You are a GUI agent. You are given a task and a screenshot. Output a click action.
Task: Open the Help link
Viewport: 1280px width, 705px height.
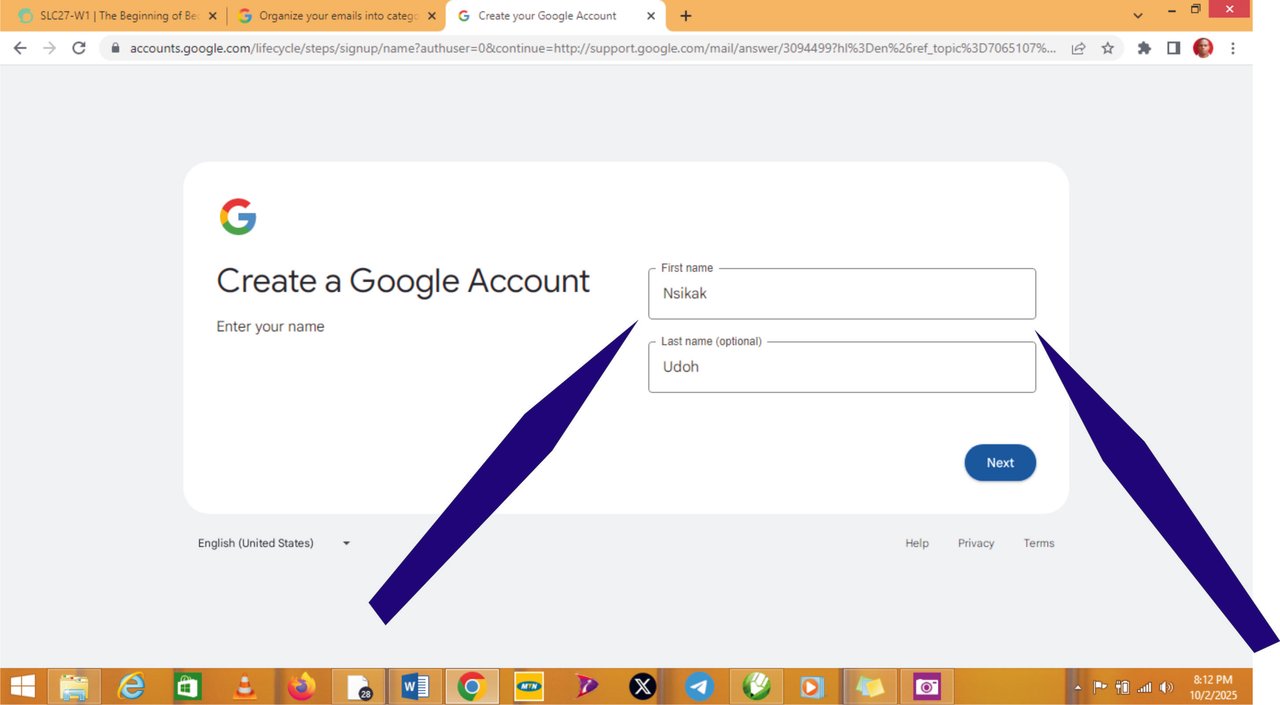pyautogui.click(x=917, y=543)
